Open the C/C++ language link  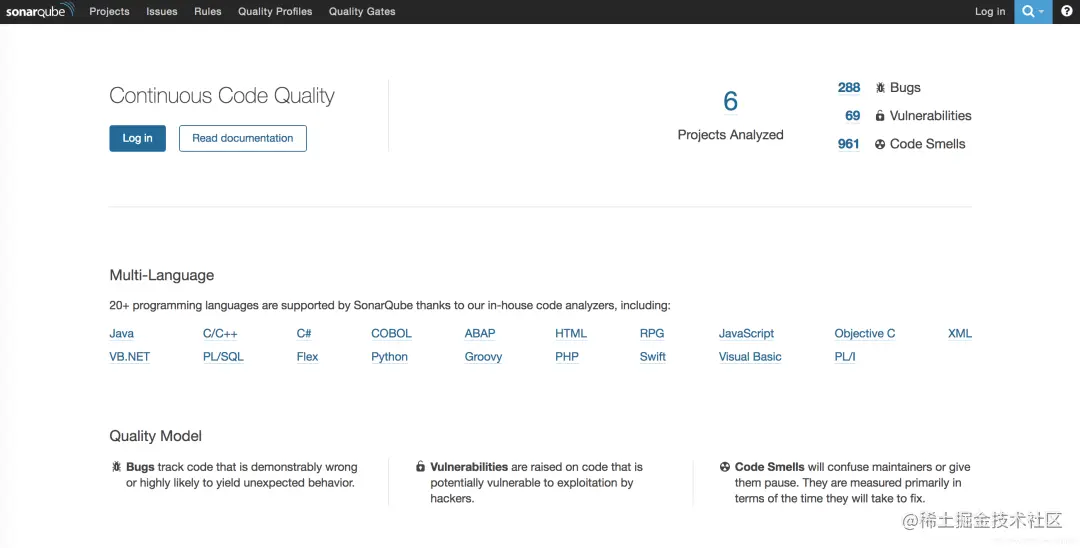coord(220,333)
